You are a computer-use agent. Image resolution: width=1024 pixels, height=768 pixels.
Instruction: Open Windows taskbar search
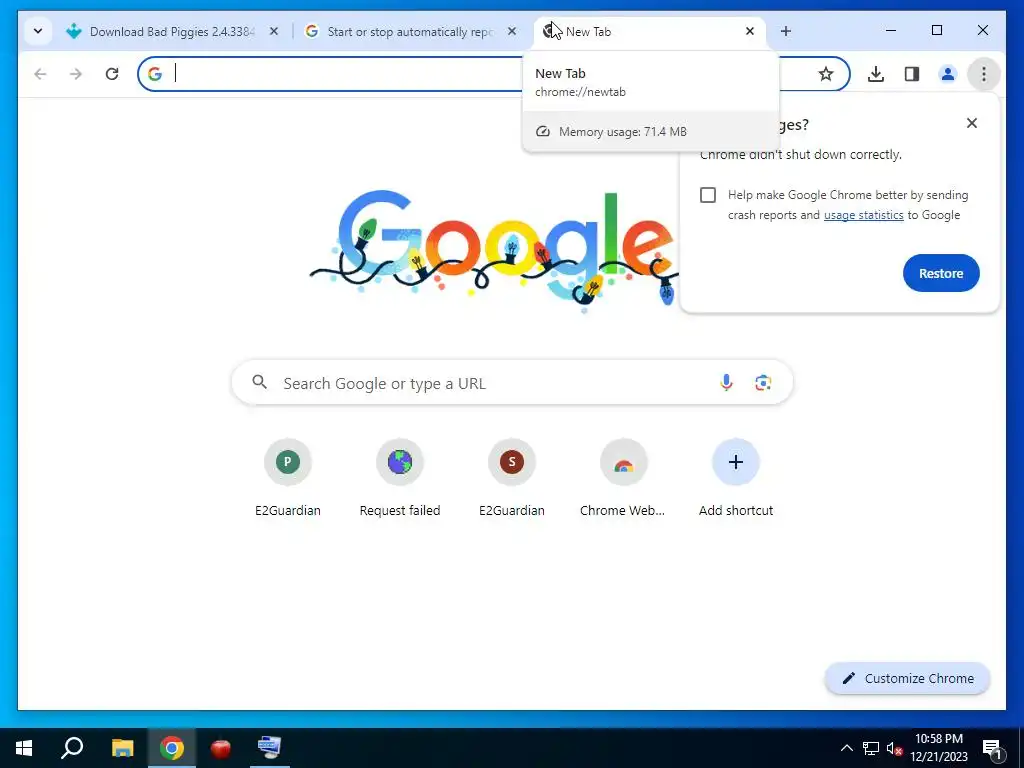[x=72, y=748]
